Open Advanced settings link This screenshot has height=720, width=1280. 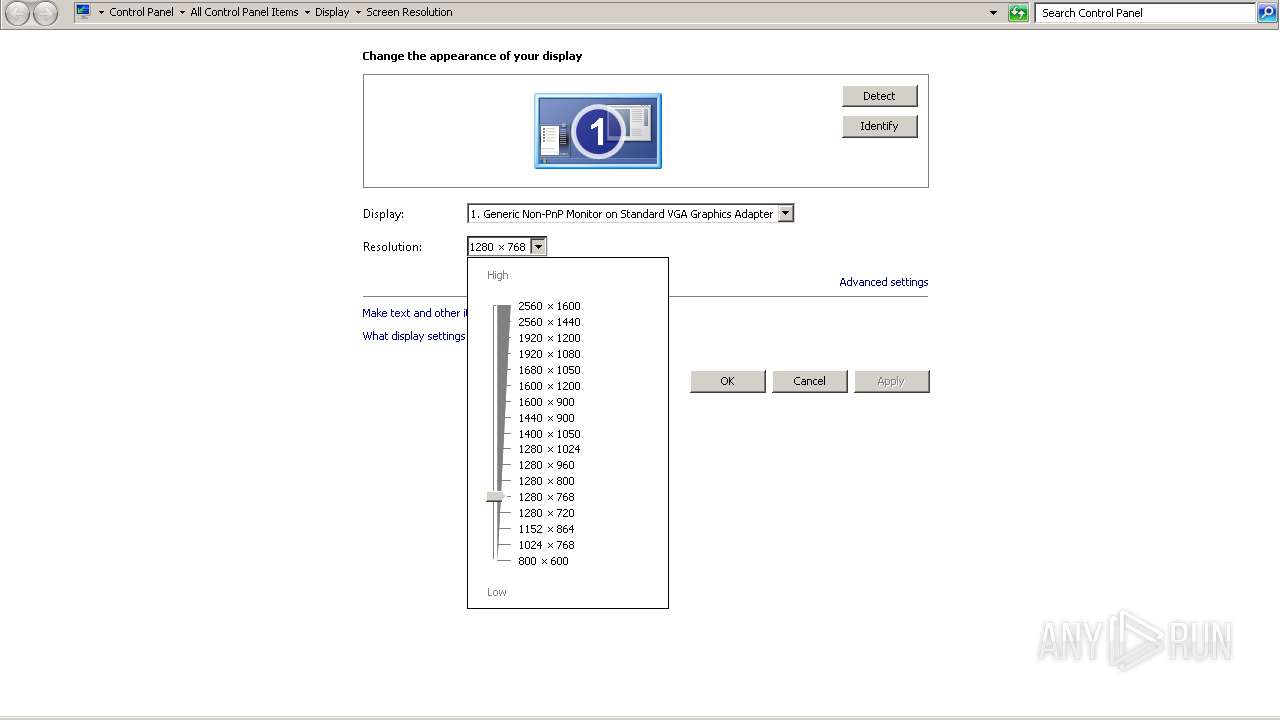tap(884, 282)
